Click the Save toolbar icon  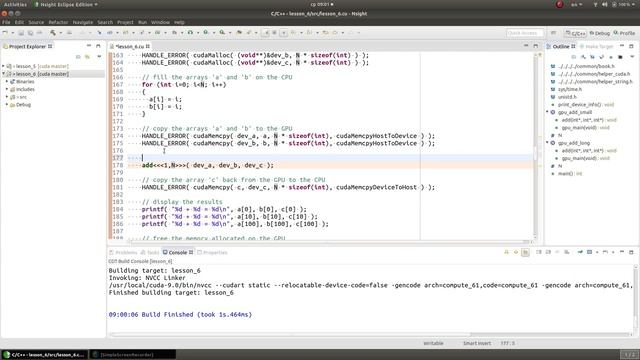coord(21,33)
